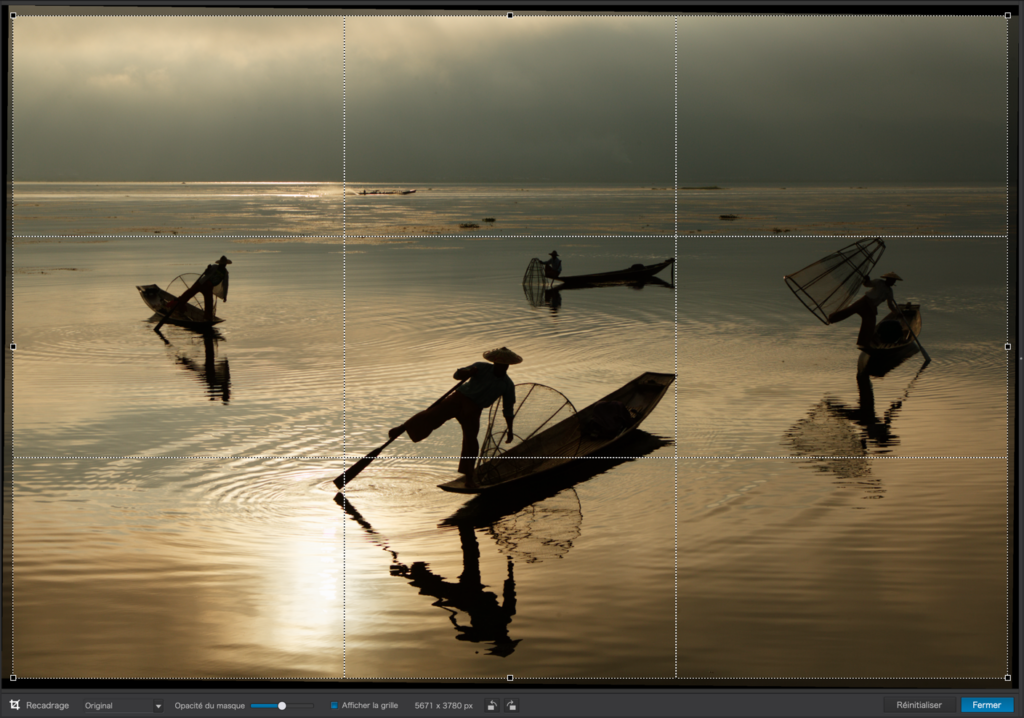
Task: Toggle the Afficher la grille checkbox
Action: point(334,706)
